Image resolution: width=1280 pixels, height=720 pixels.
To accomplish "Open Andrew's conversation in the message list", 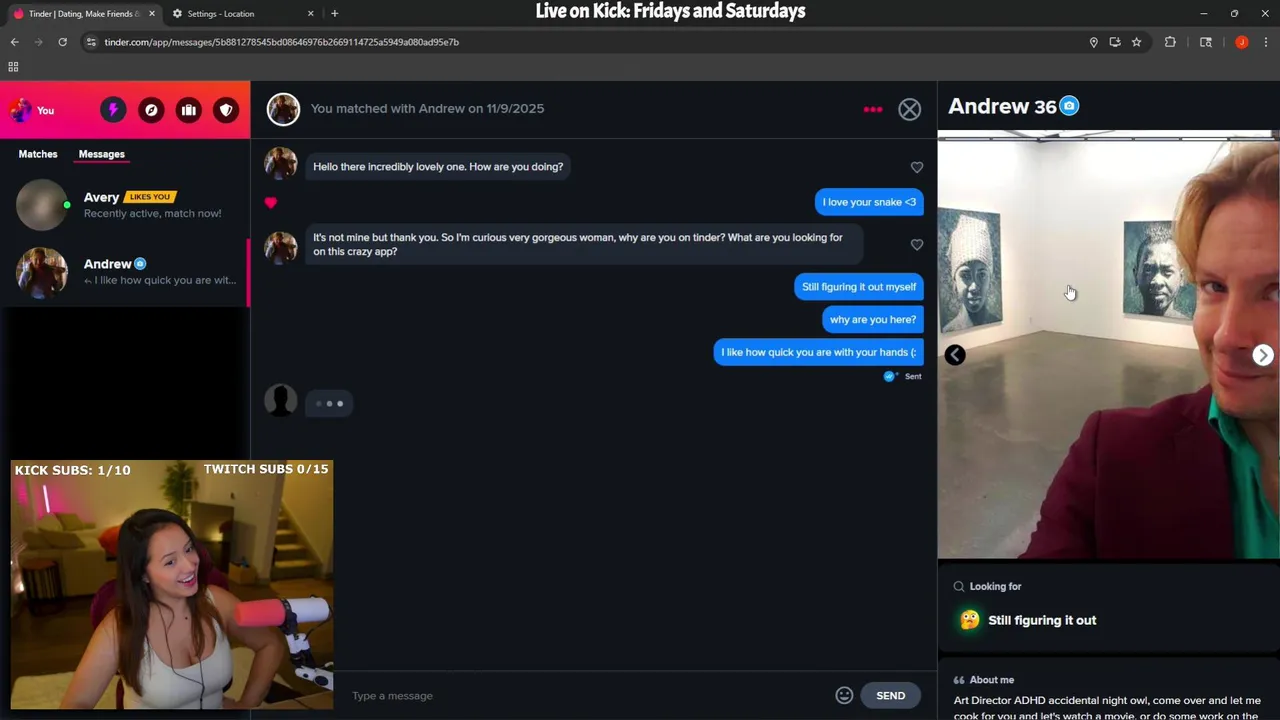I will 125,272.
